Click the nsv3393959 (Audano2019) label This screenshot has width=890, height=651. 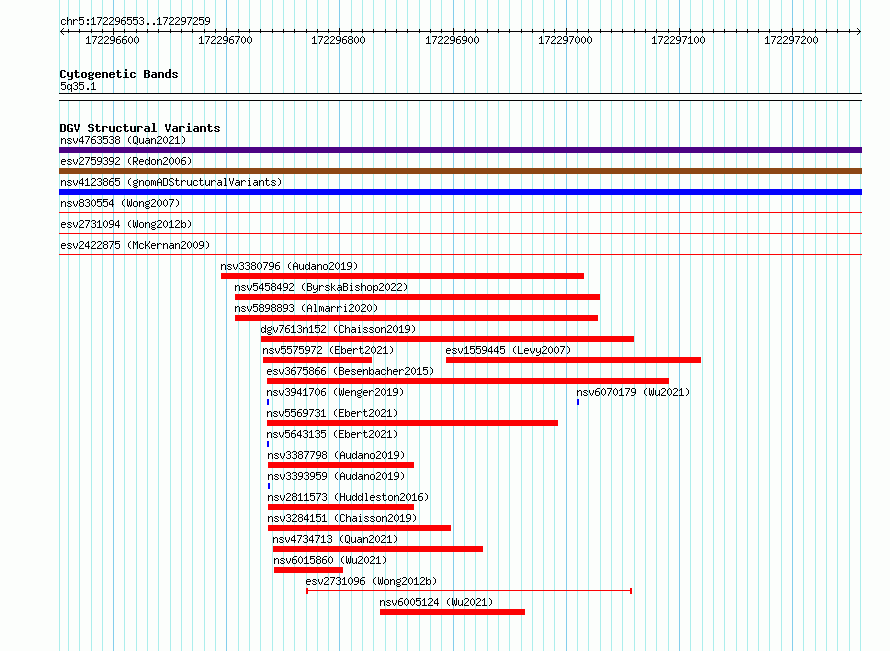click(336, 476)
